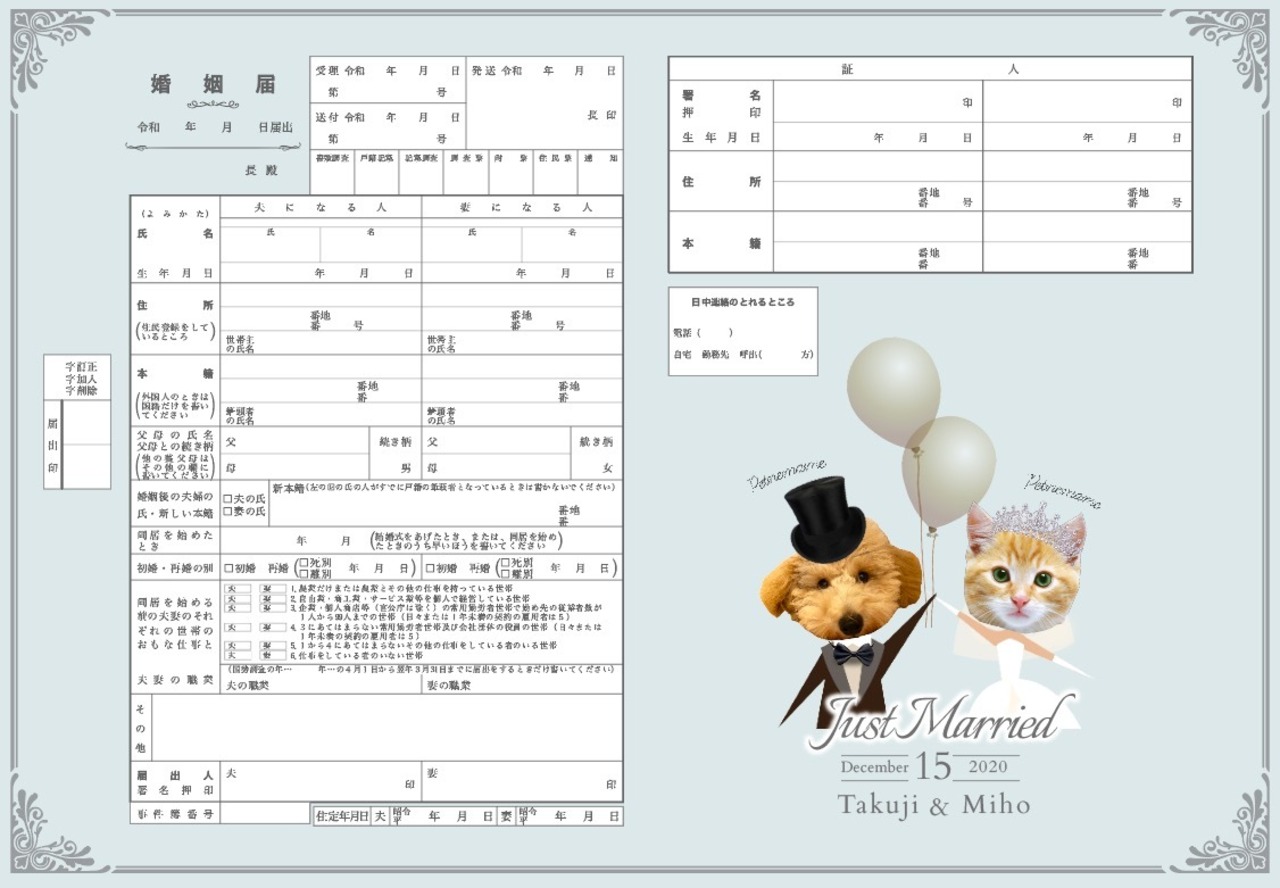Click the wife's 氏 surname field
The image size is (1280, 888).
coord(472,246)
